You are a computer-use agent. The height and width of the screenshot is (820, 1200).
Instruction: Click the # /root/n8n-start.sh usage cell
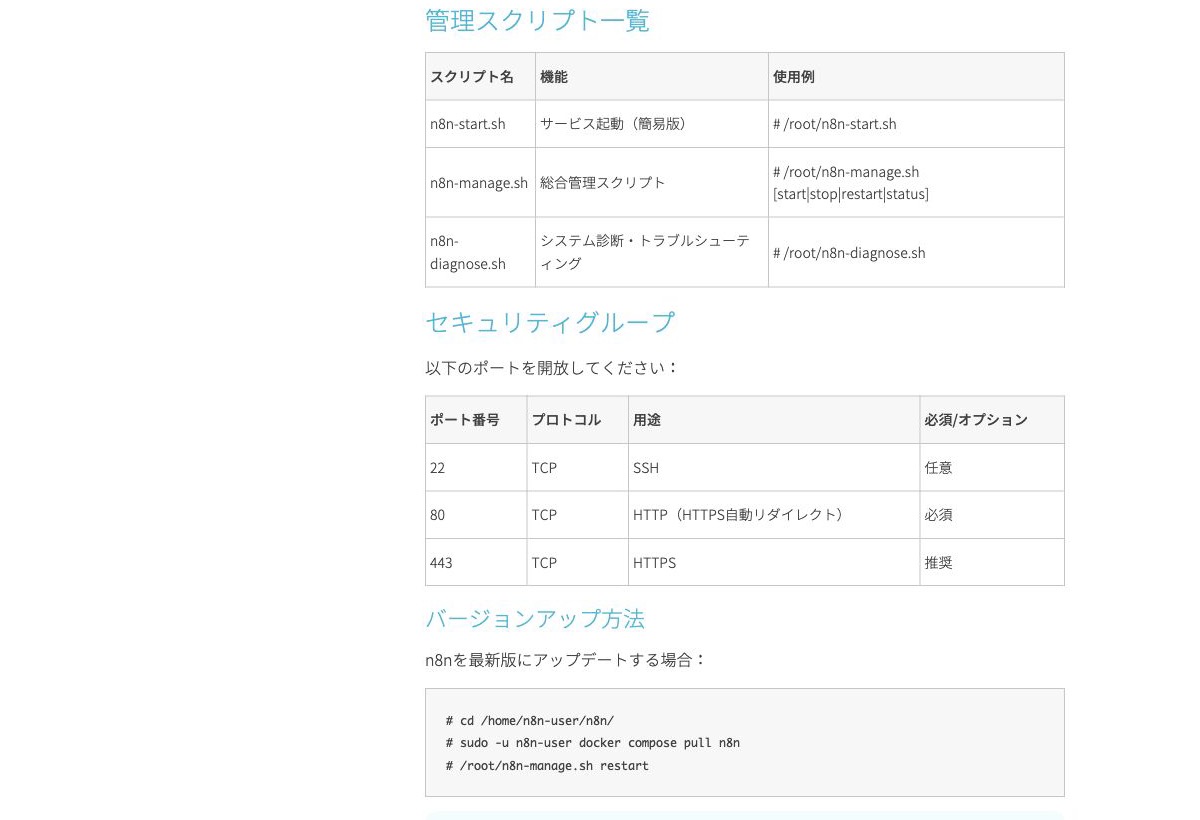click(x=916, y=124)
